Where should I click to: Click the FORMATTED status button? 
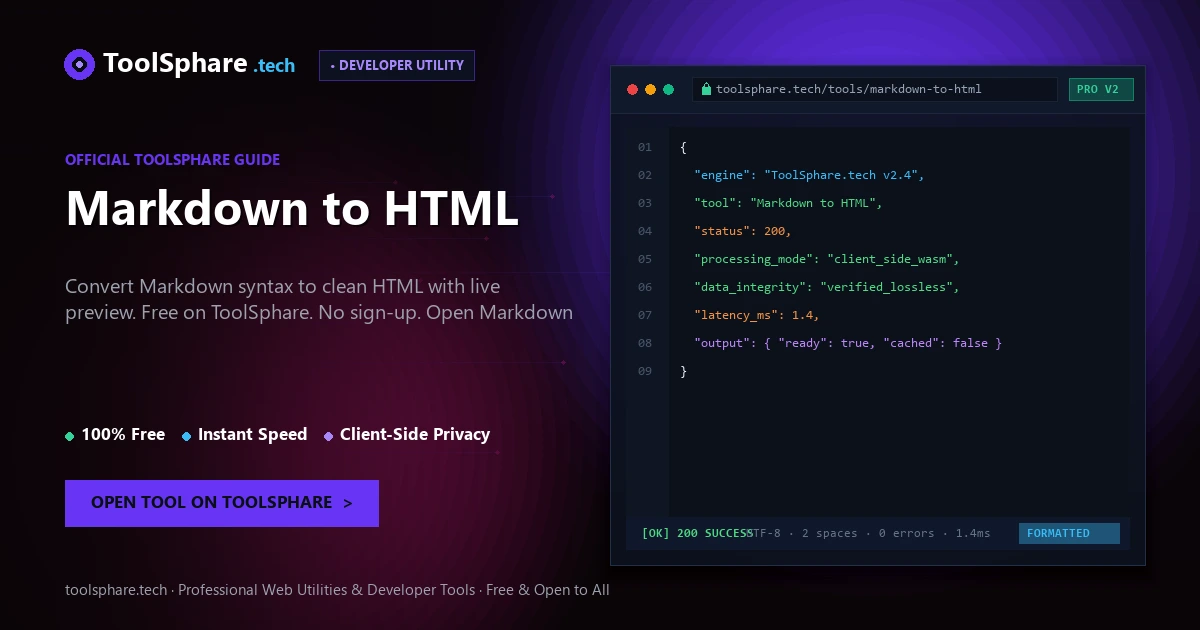pyautogui.click(x=1069, y=533)
